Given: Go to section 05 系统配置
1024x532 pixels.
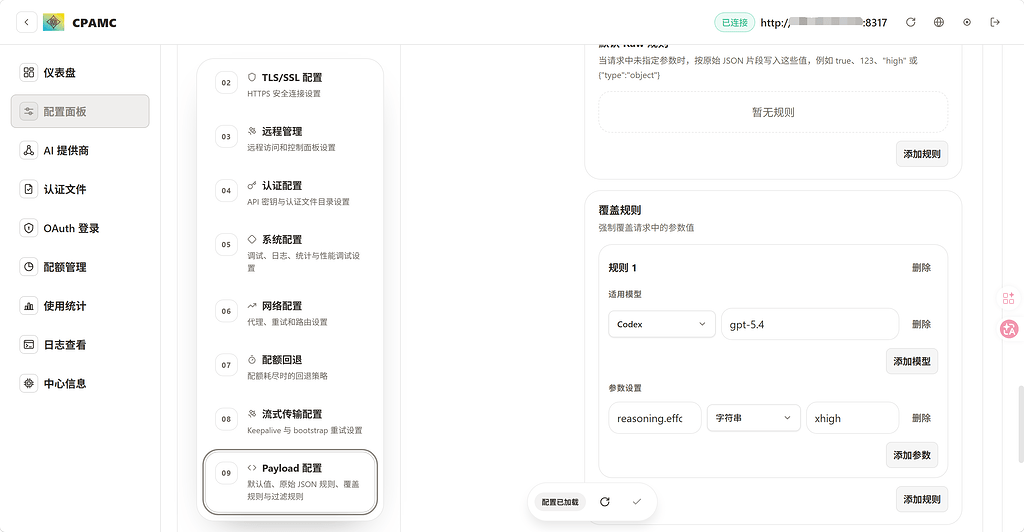Looking at the screenshot, I should [290, 253].
